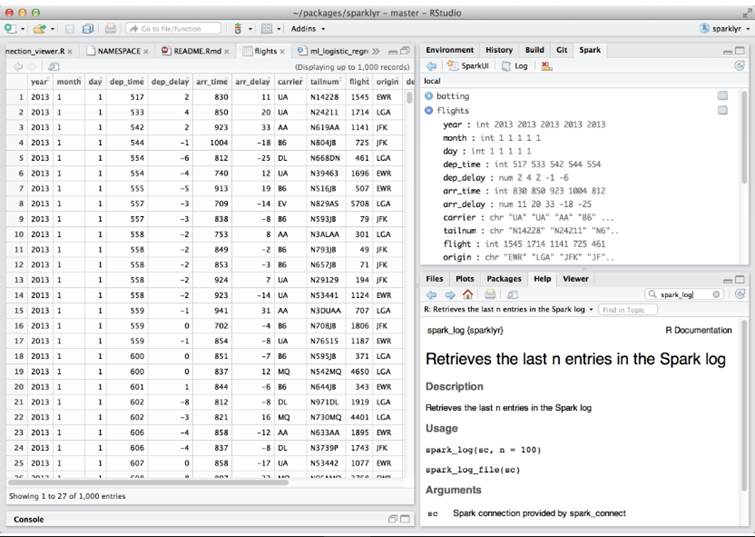Expand the batting table entry
Image resolution: width=755 pixels, height=537 pixels.
click(x=430, y=96)
